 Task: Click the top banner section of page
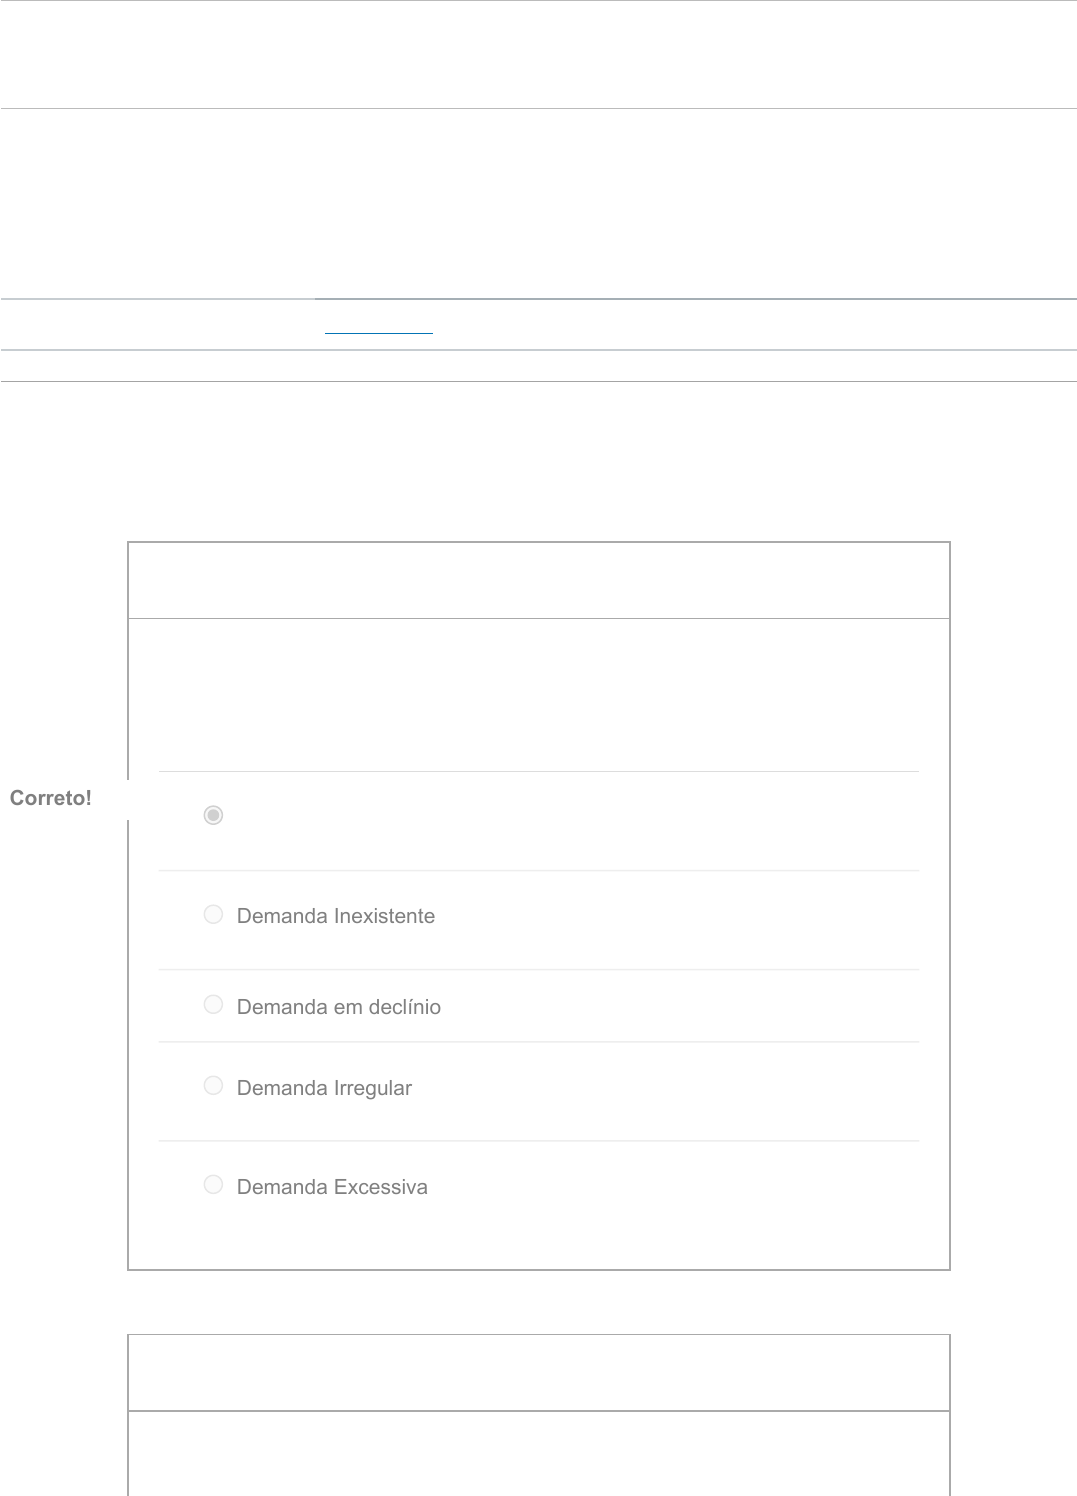[538, 54]
